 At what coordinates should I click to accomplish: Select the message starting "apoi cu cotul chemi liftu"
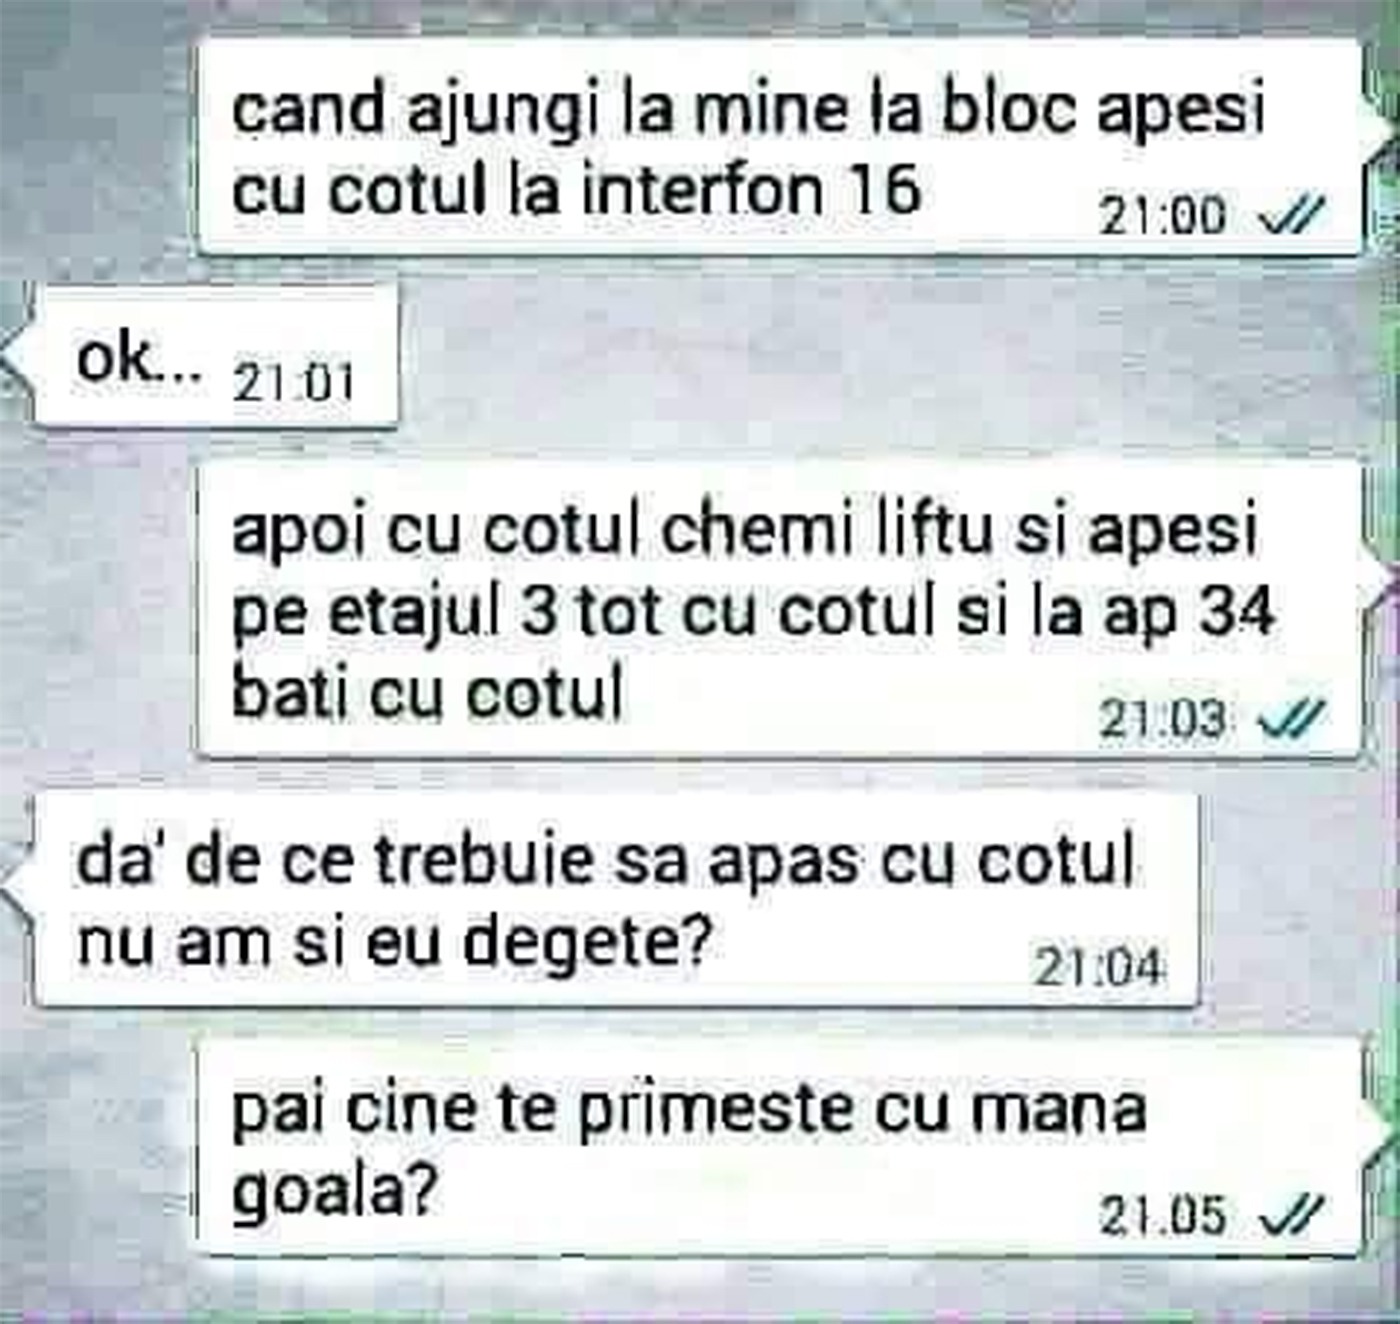[x=781, y=609]
